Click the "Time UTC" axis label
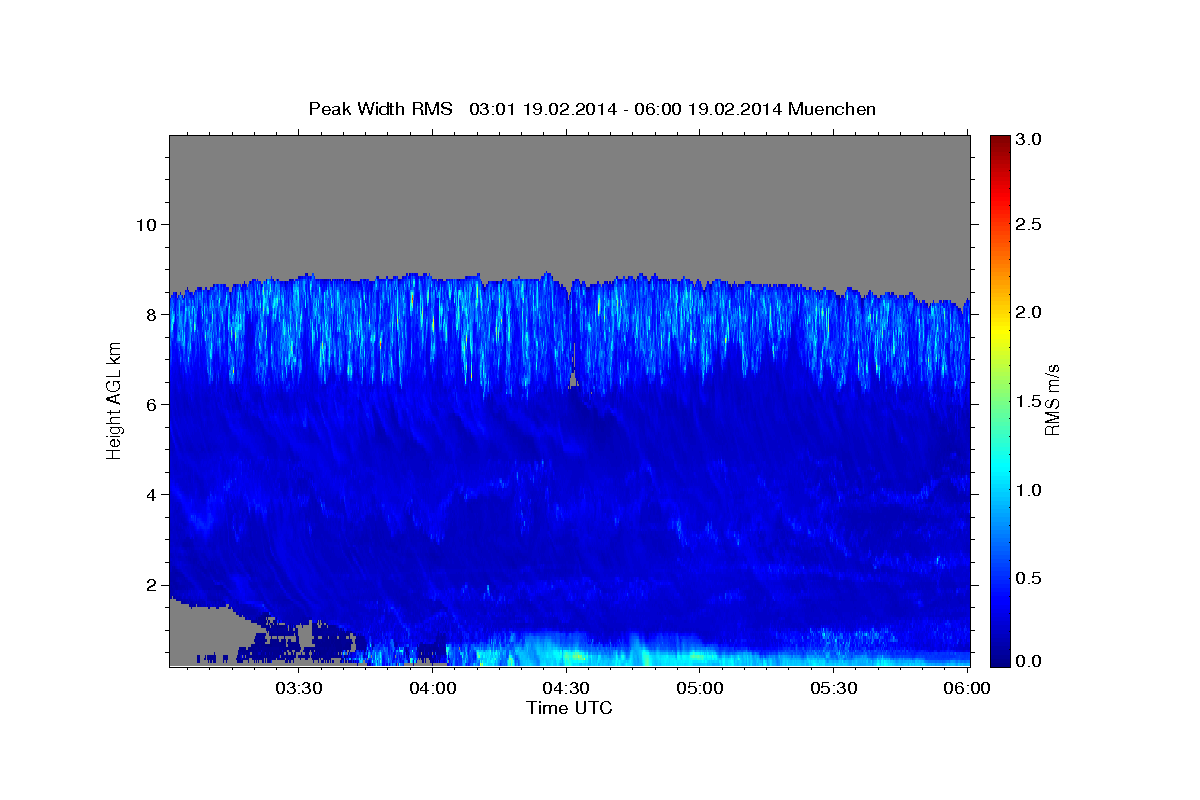This screenshot has width=1200, height=800. 569,708
